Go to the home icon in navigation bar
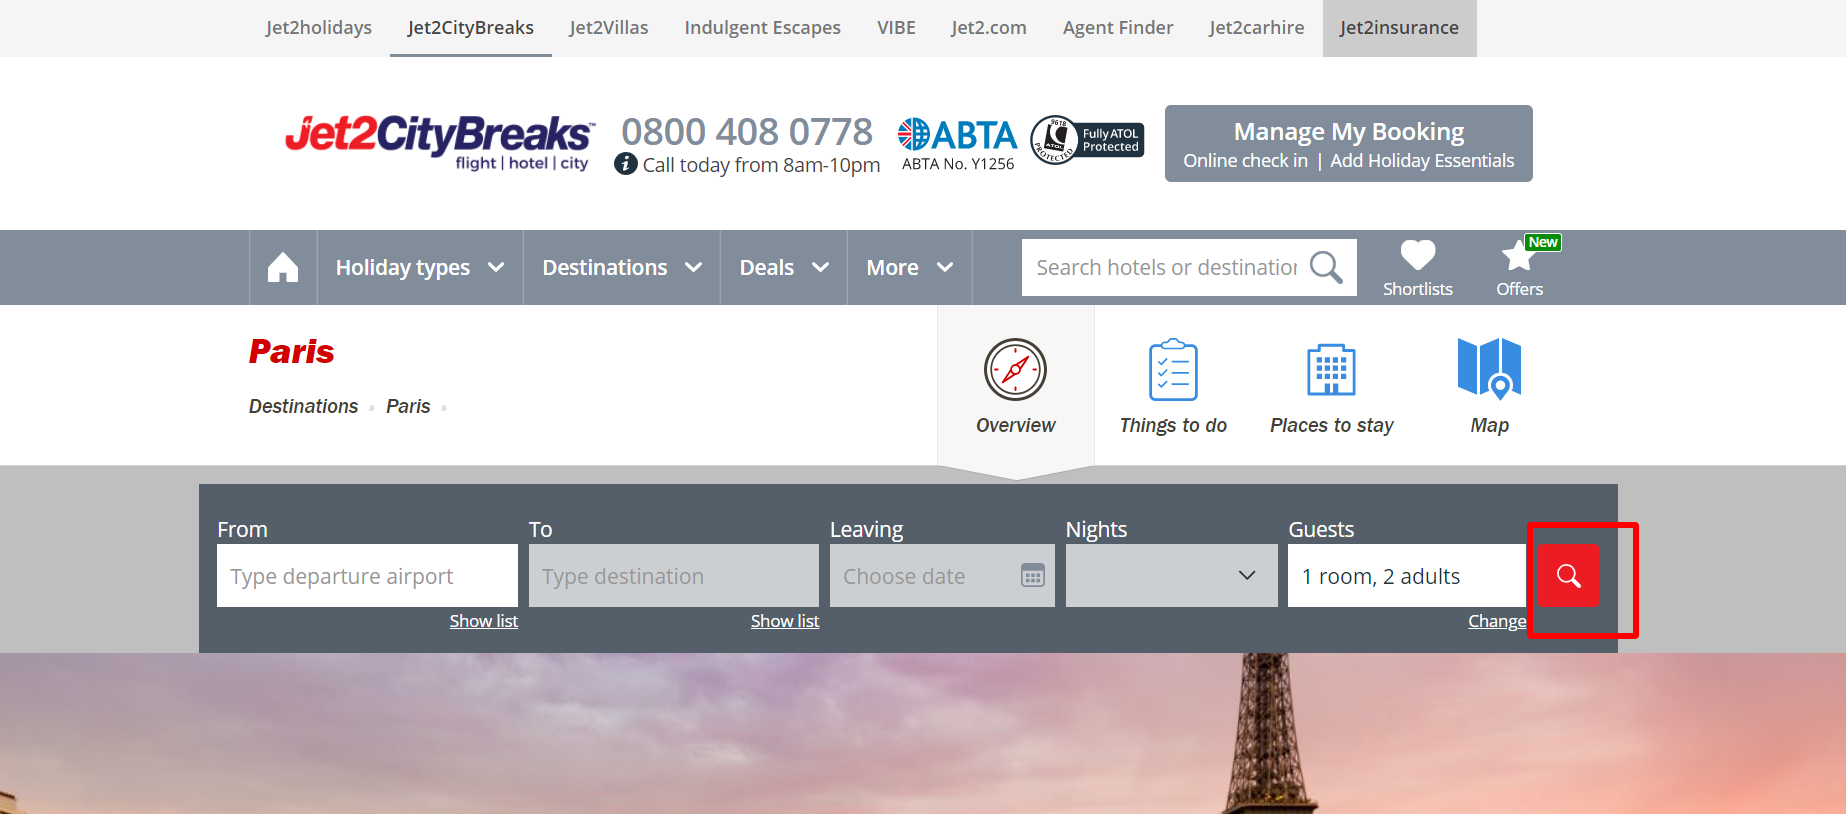 [x=283, y=267]
